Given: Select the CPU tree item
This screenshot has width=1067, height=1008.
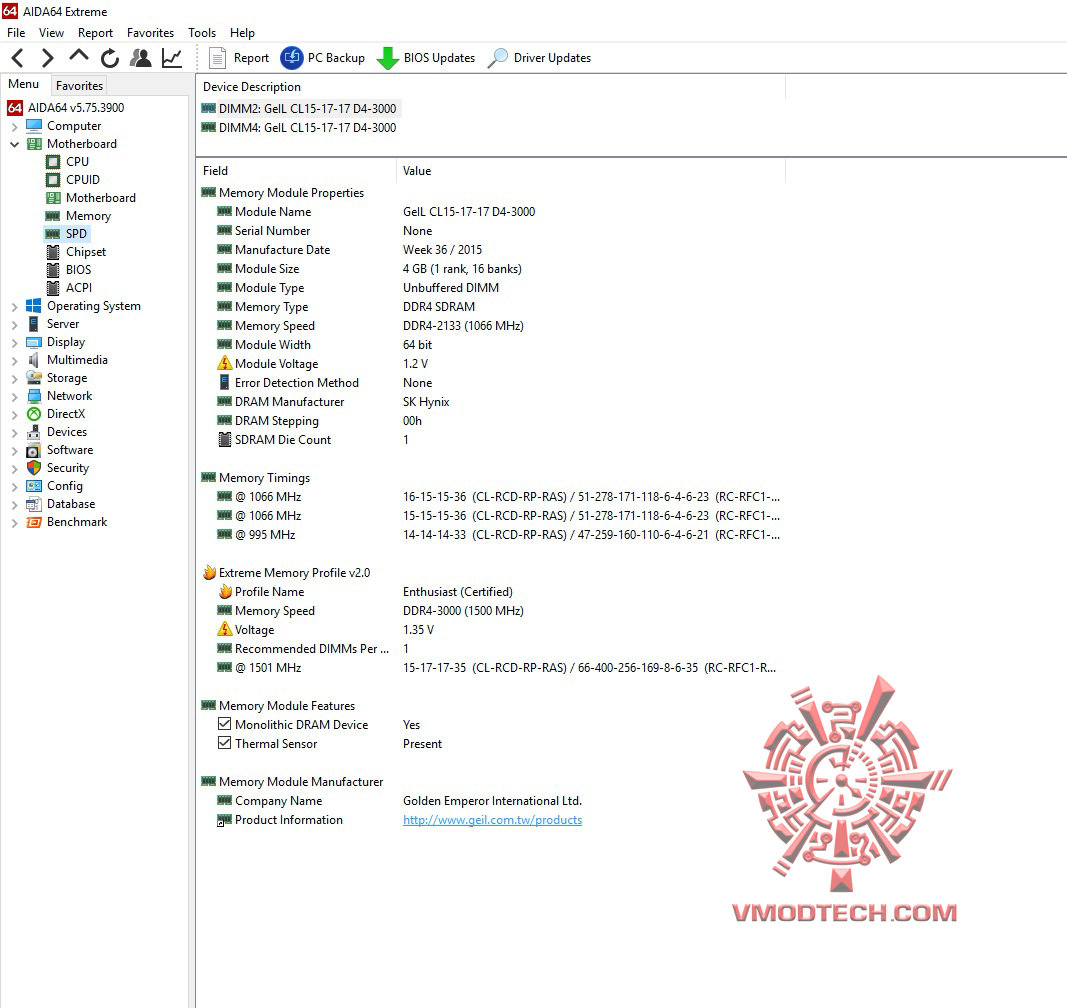Looking at the screenshot, I should click(77, 161).
